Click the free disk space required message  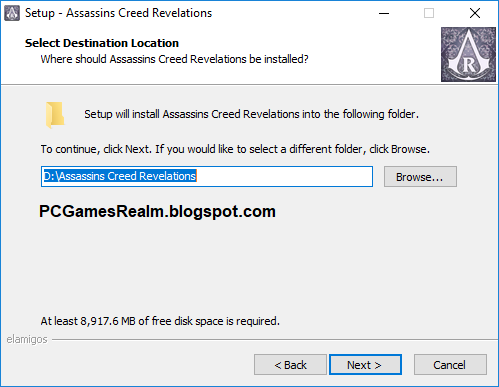160,321
